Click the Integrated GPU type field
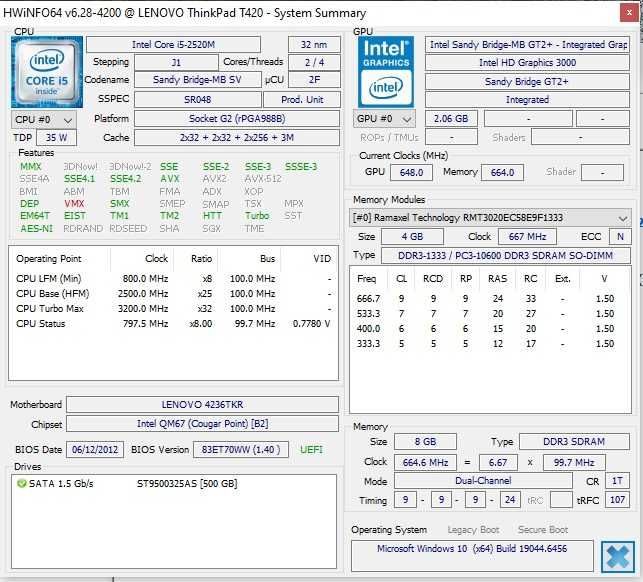The width and height of the screenshot is (643, 582). (x=527, y=100)
